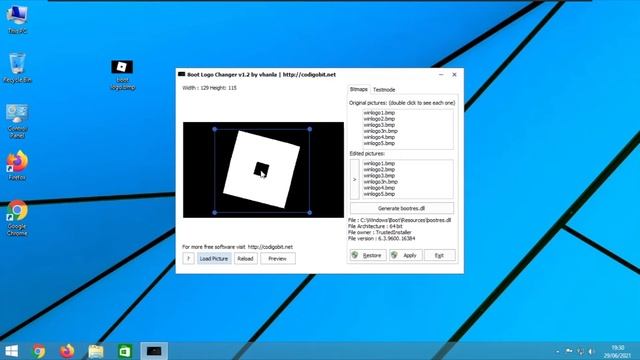This screenshot has height=360, width=640.
Task: Click the > transfer arrow button
Action: coord(354,179)
